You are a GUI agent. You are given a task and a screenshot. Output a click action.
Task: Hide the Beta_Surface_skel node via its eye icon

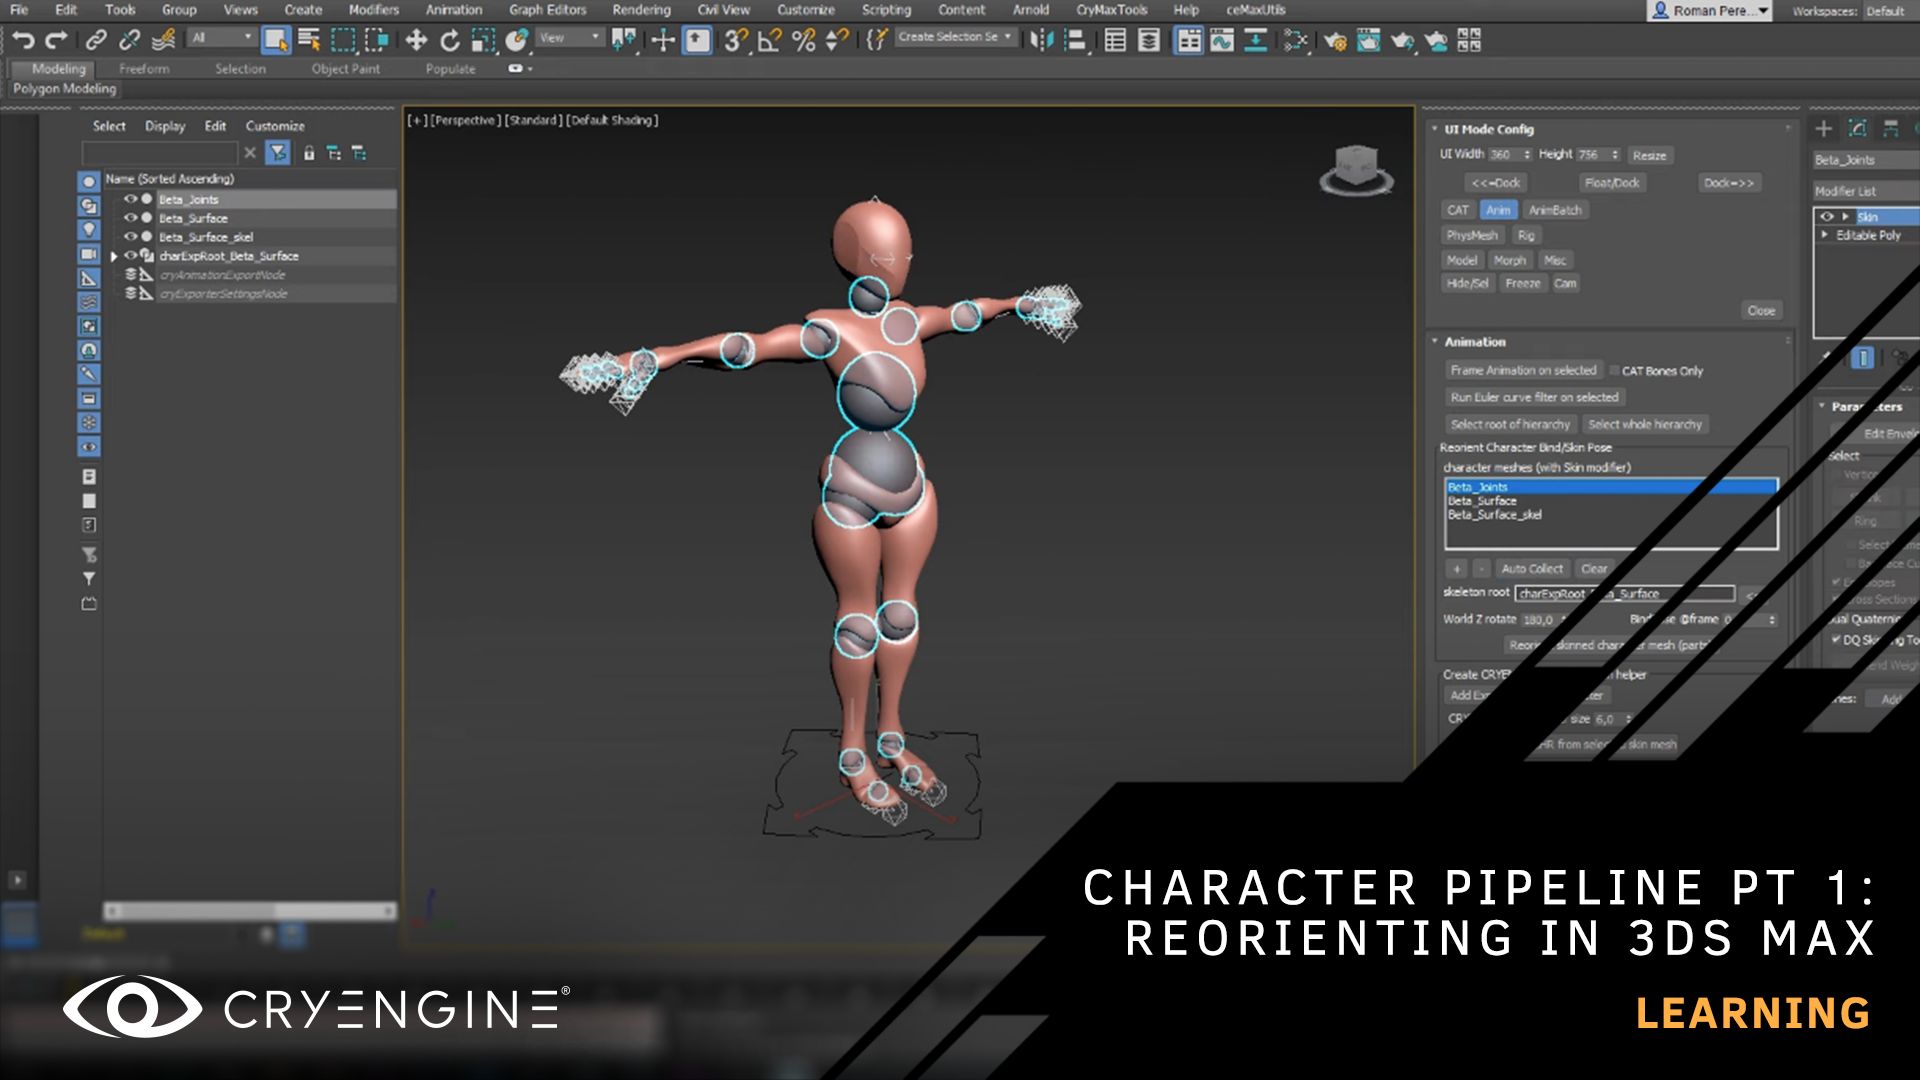pos(131,237)
